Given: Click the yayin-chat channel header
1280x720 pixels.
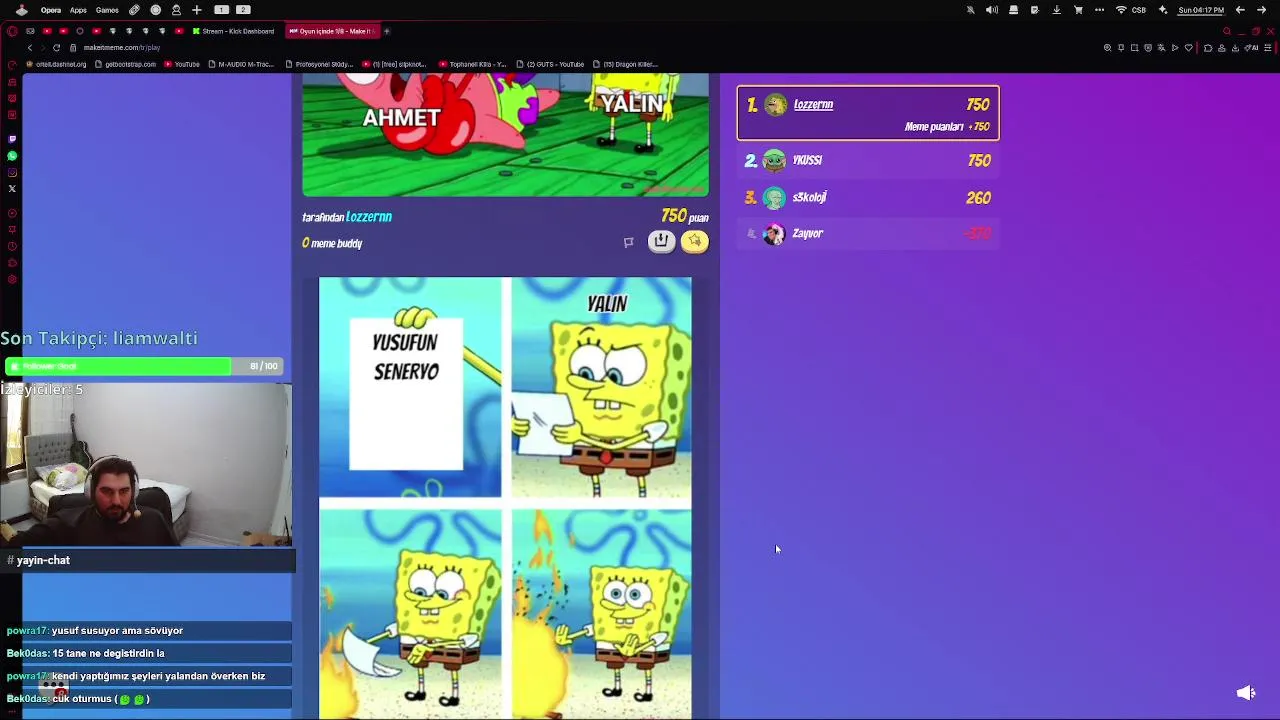Looking at the screenshot, I should [147, 560].
